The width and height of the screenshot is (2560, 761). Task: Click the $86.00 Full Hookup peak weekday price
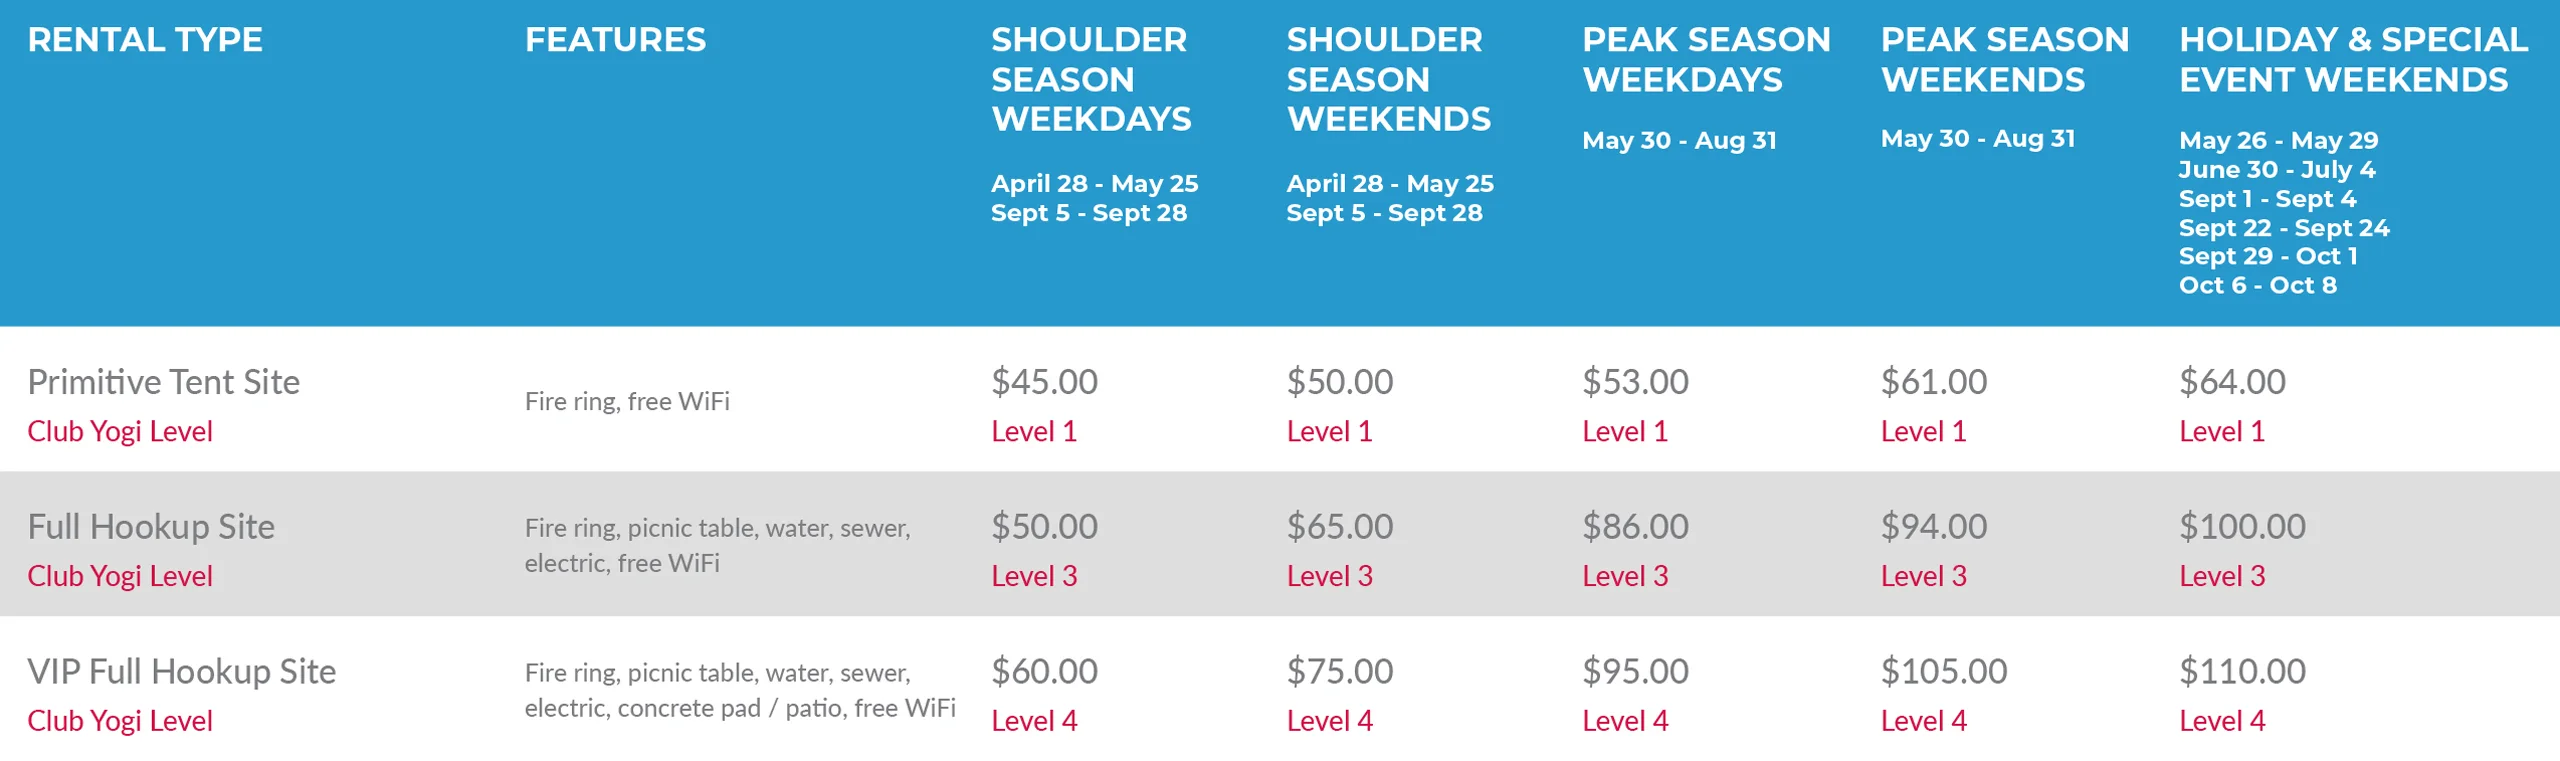[1635, 527]
